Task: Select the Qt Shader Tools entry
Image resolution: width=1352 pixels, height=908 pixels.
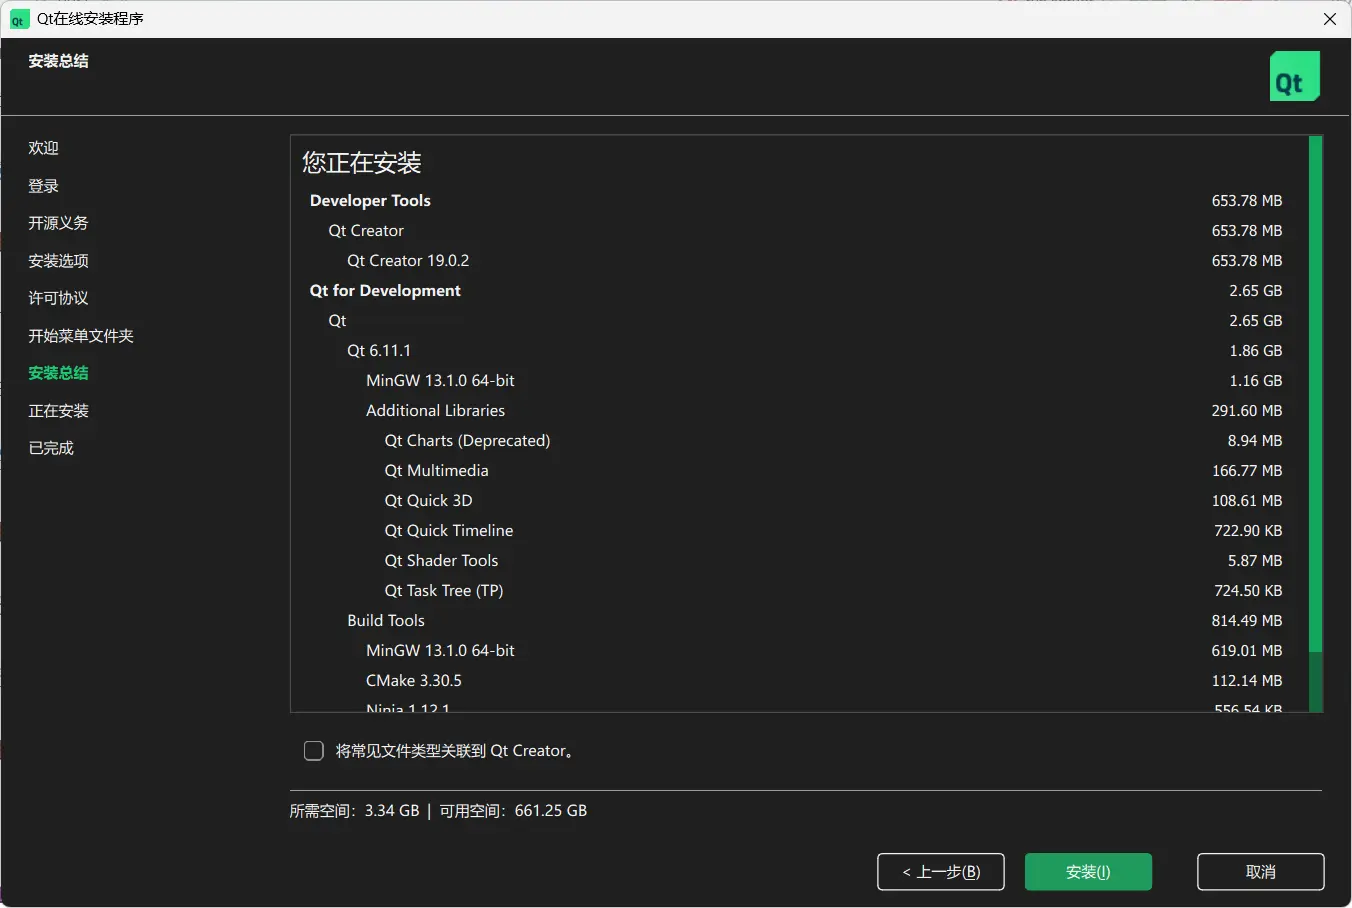Action: point(796,561)
